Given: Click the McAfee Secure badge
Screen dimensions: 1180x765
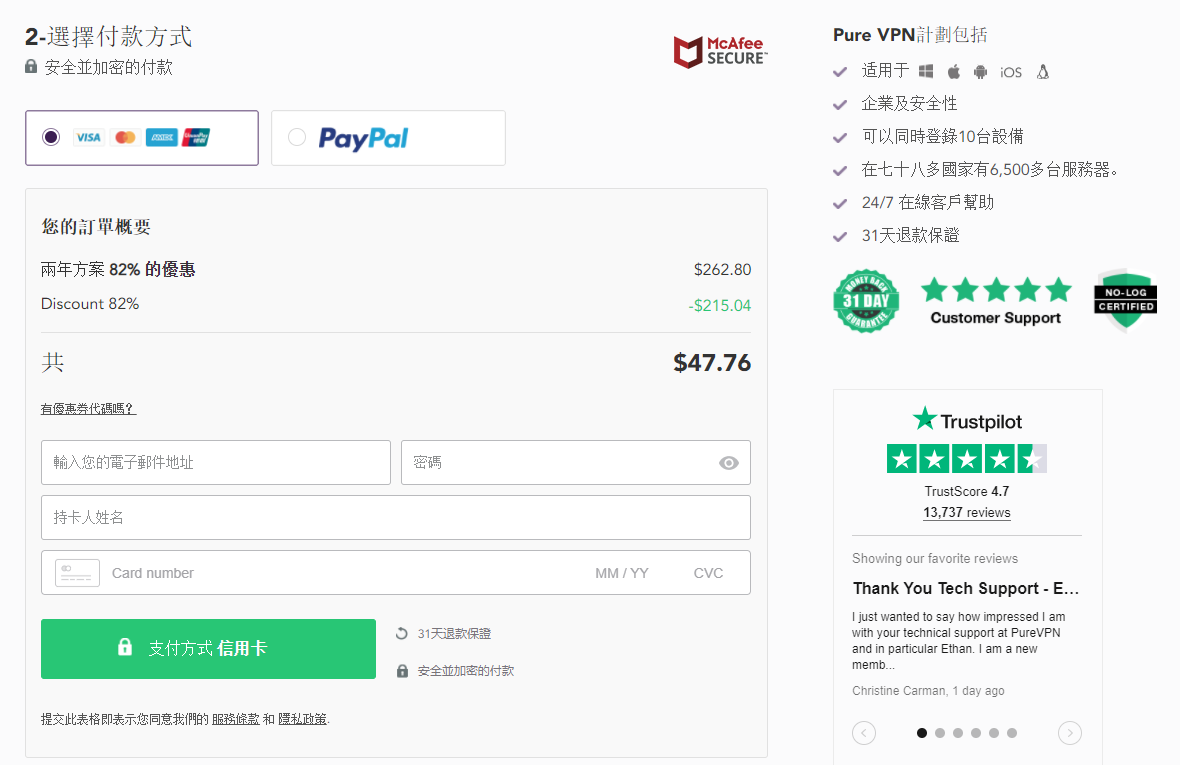Looking at the screenshot, I should click(720, 52).
